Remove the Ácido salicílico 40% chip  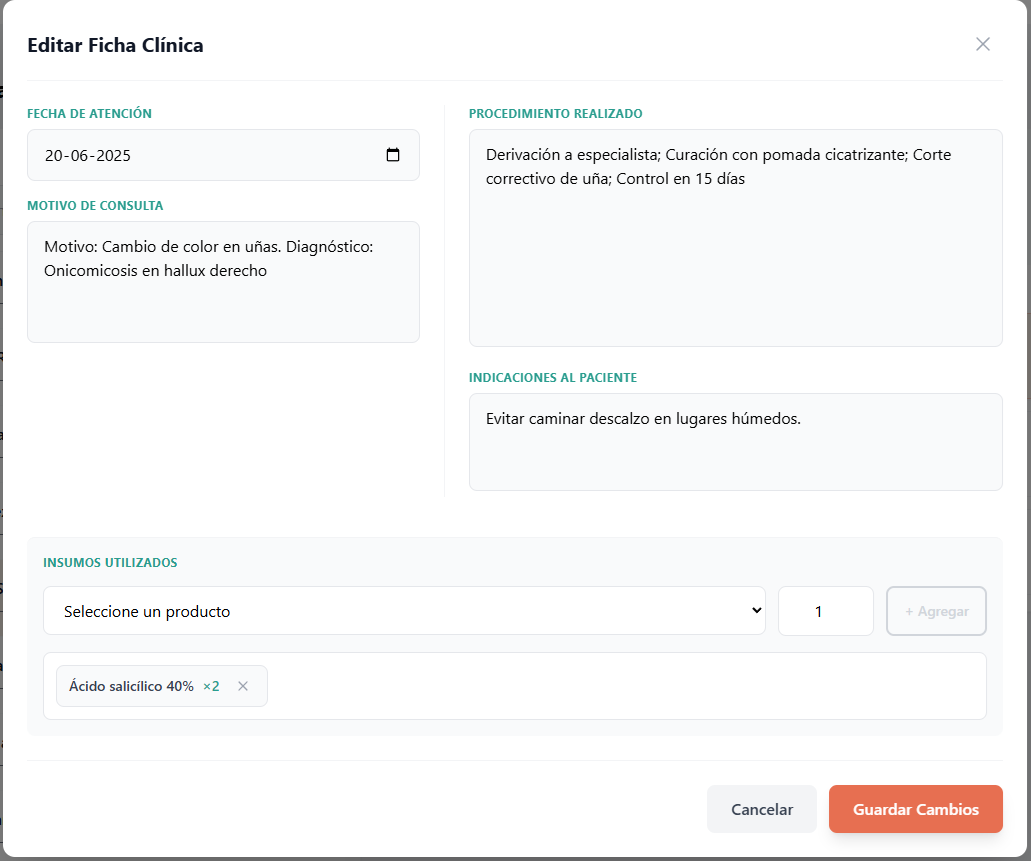[243, 686]
